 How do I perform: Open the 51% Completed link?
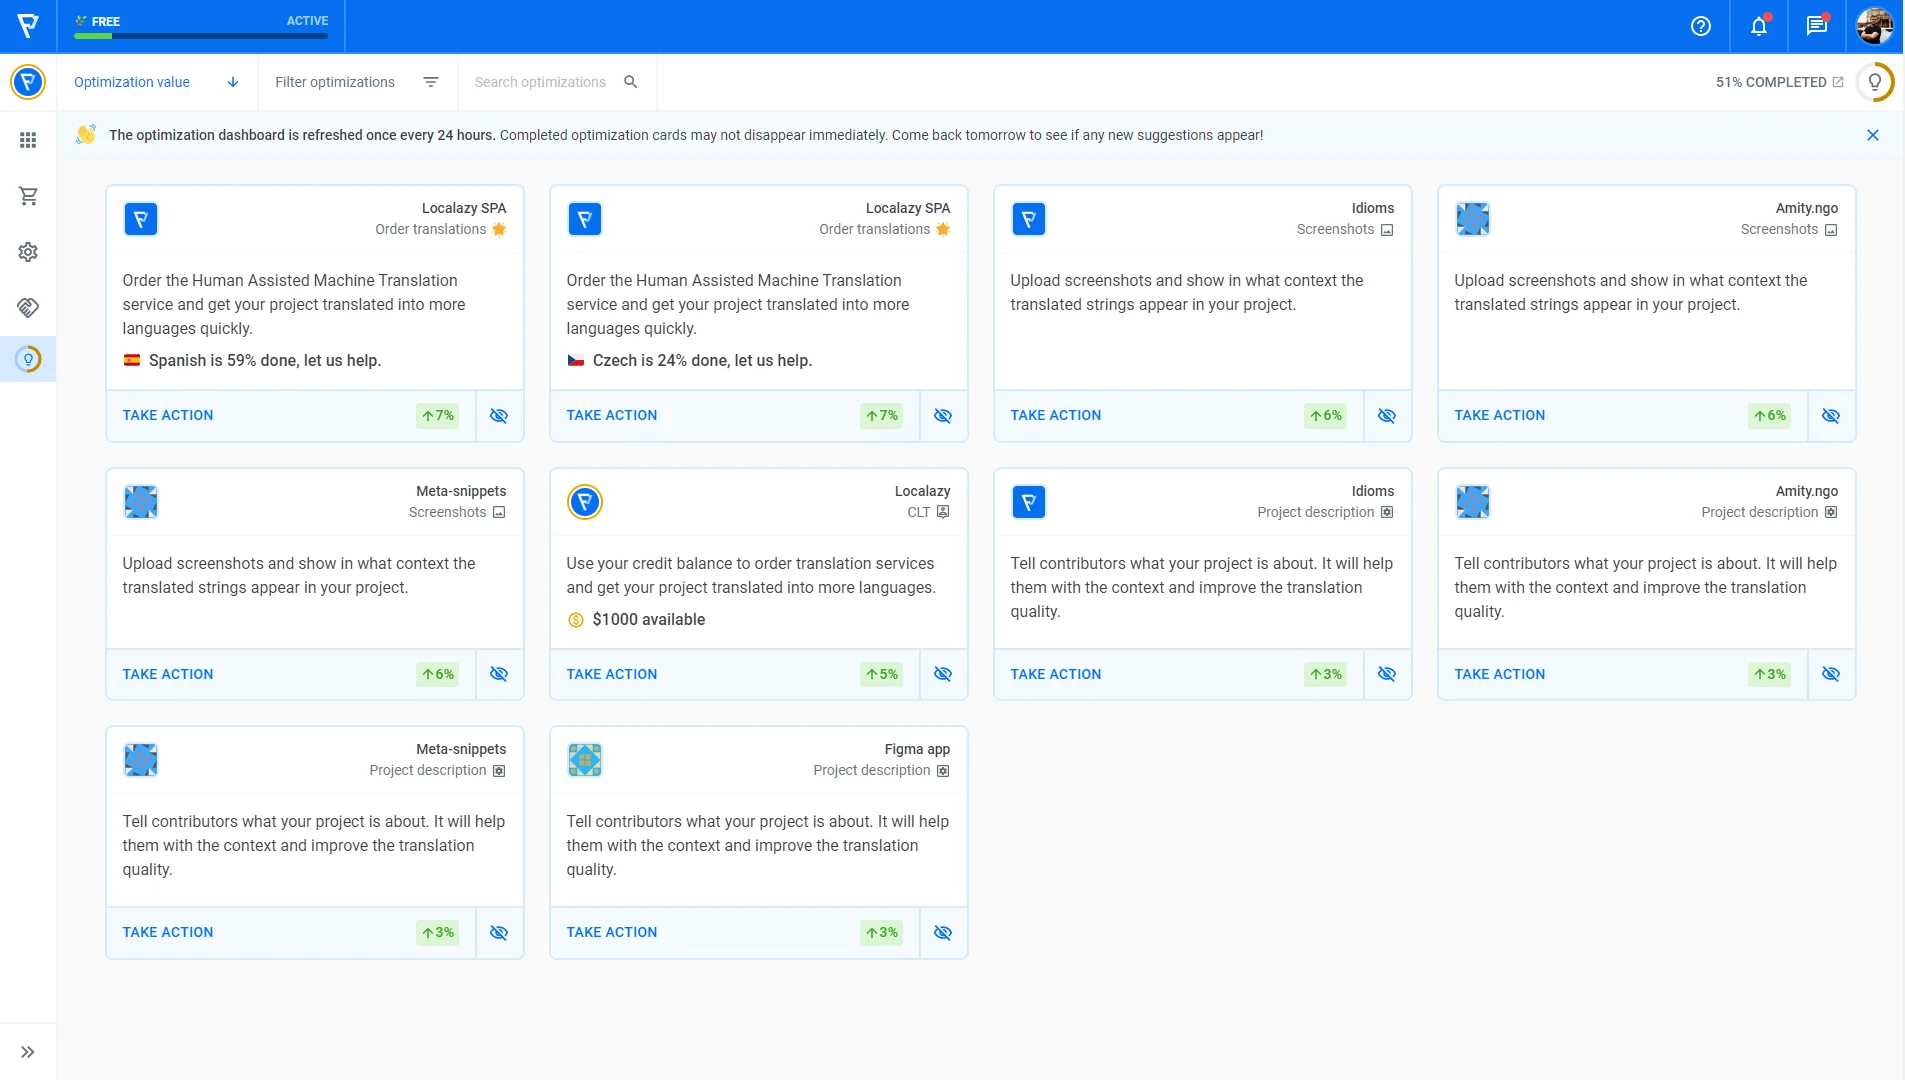click(1779, 82)
